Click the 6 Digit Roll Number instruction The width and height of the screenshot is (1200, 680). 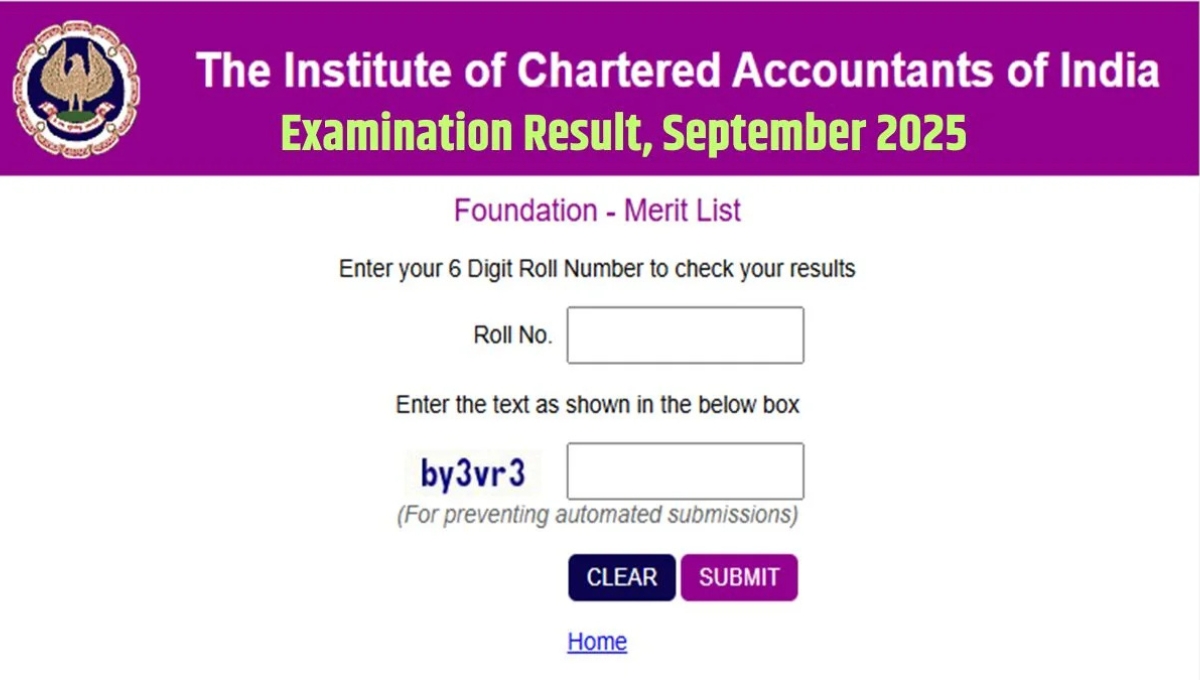597,268
